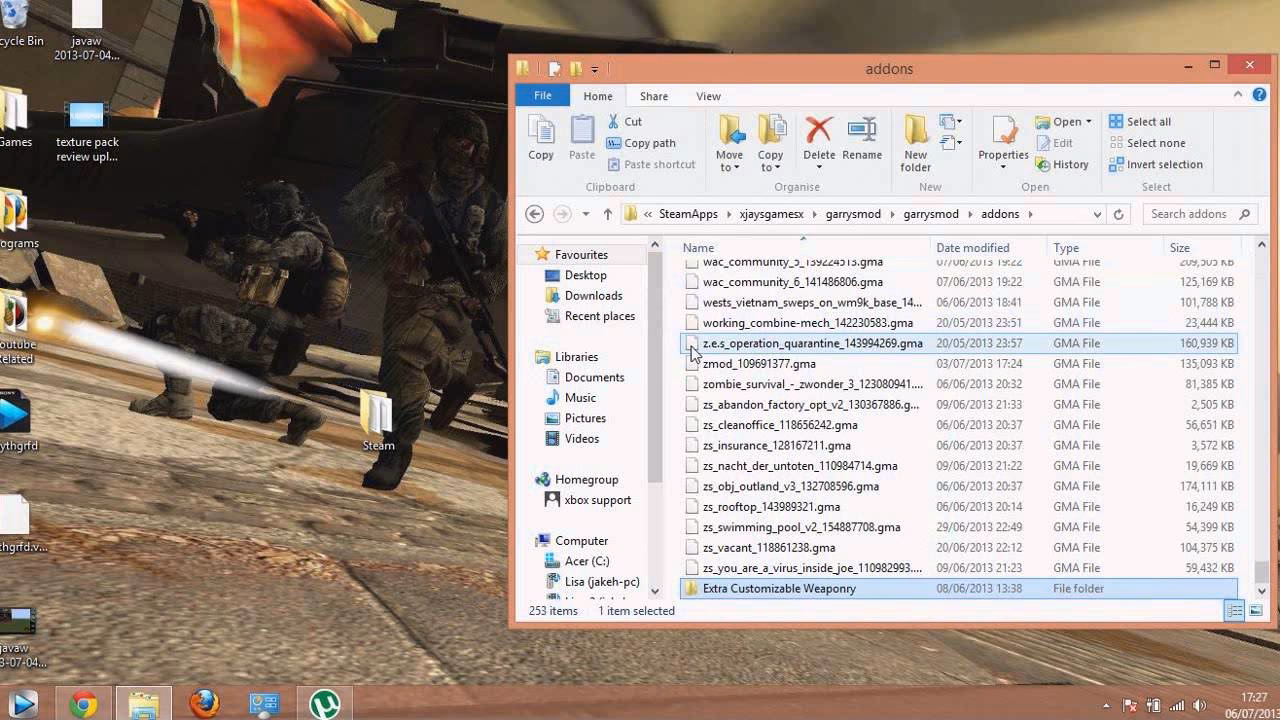The width and height of the screenshot is (1280, 720).
Task: Click the Delete red X icon
Action: coord(819,130)
